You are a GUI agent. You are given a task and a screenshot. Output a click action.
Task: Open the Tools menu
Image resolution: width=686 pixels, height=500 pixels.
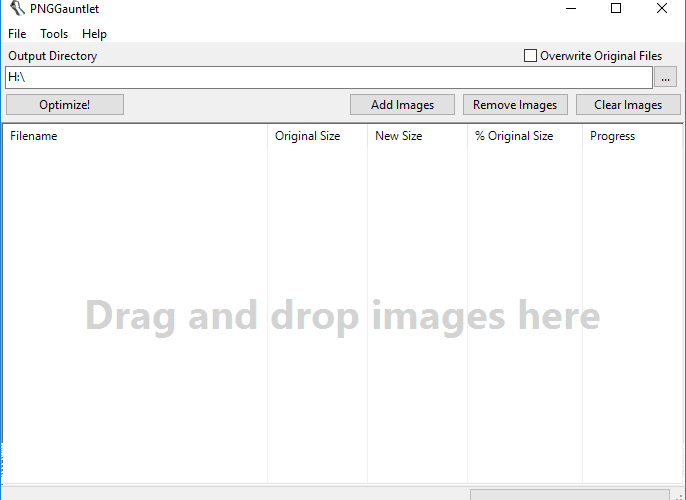click(54, 34)
